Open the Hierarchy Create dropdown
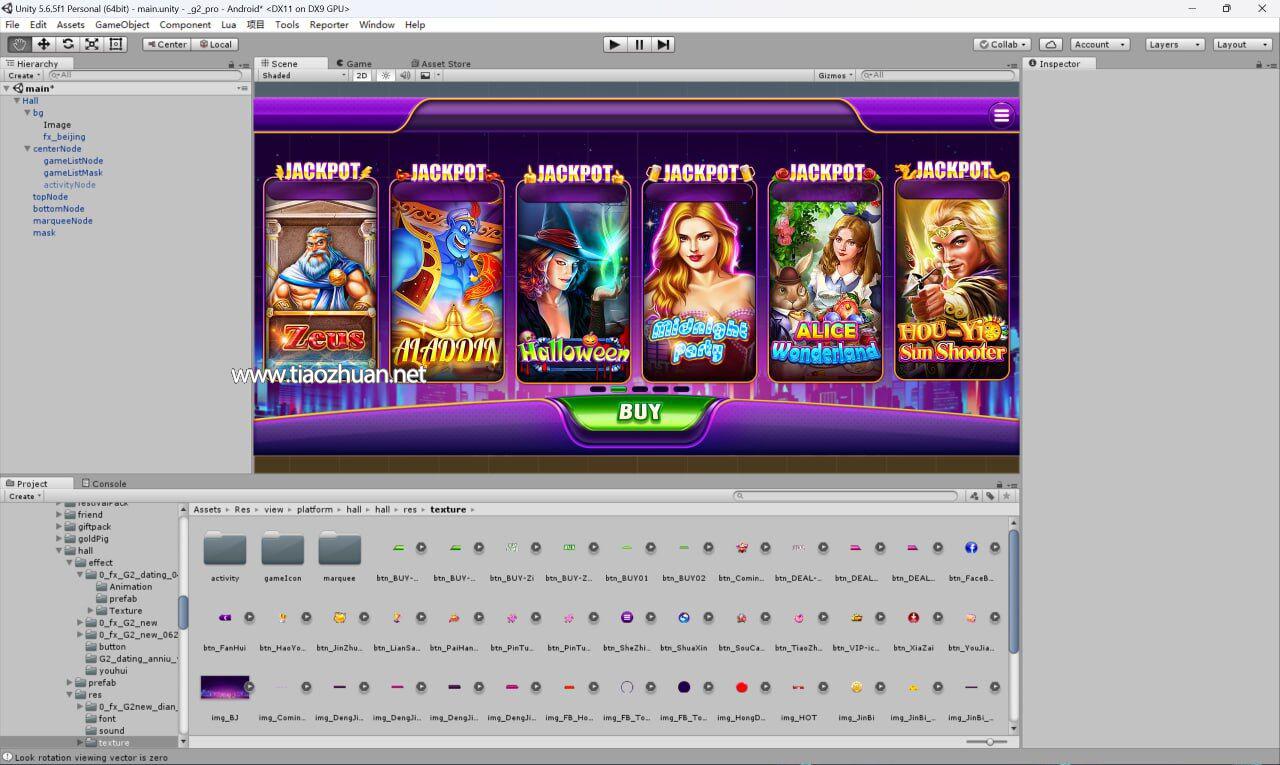Image resolution: width=1280 pixels, height=765 pixels. [x=25, y=75]
